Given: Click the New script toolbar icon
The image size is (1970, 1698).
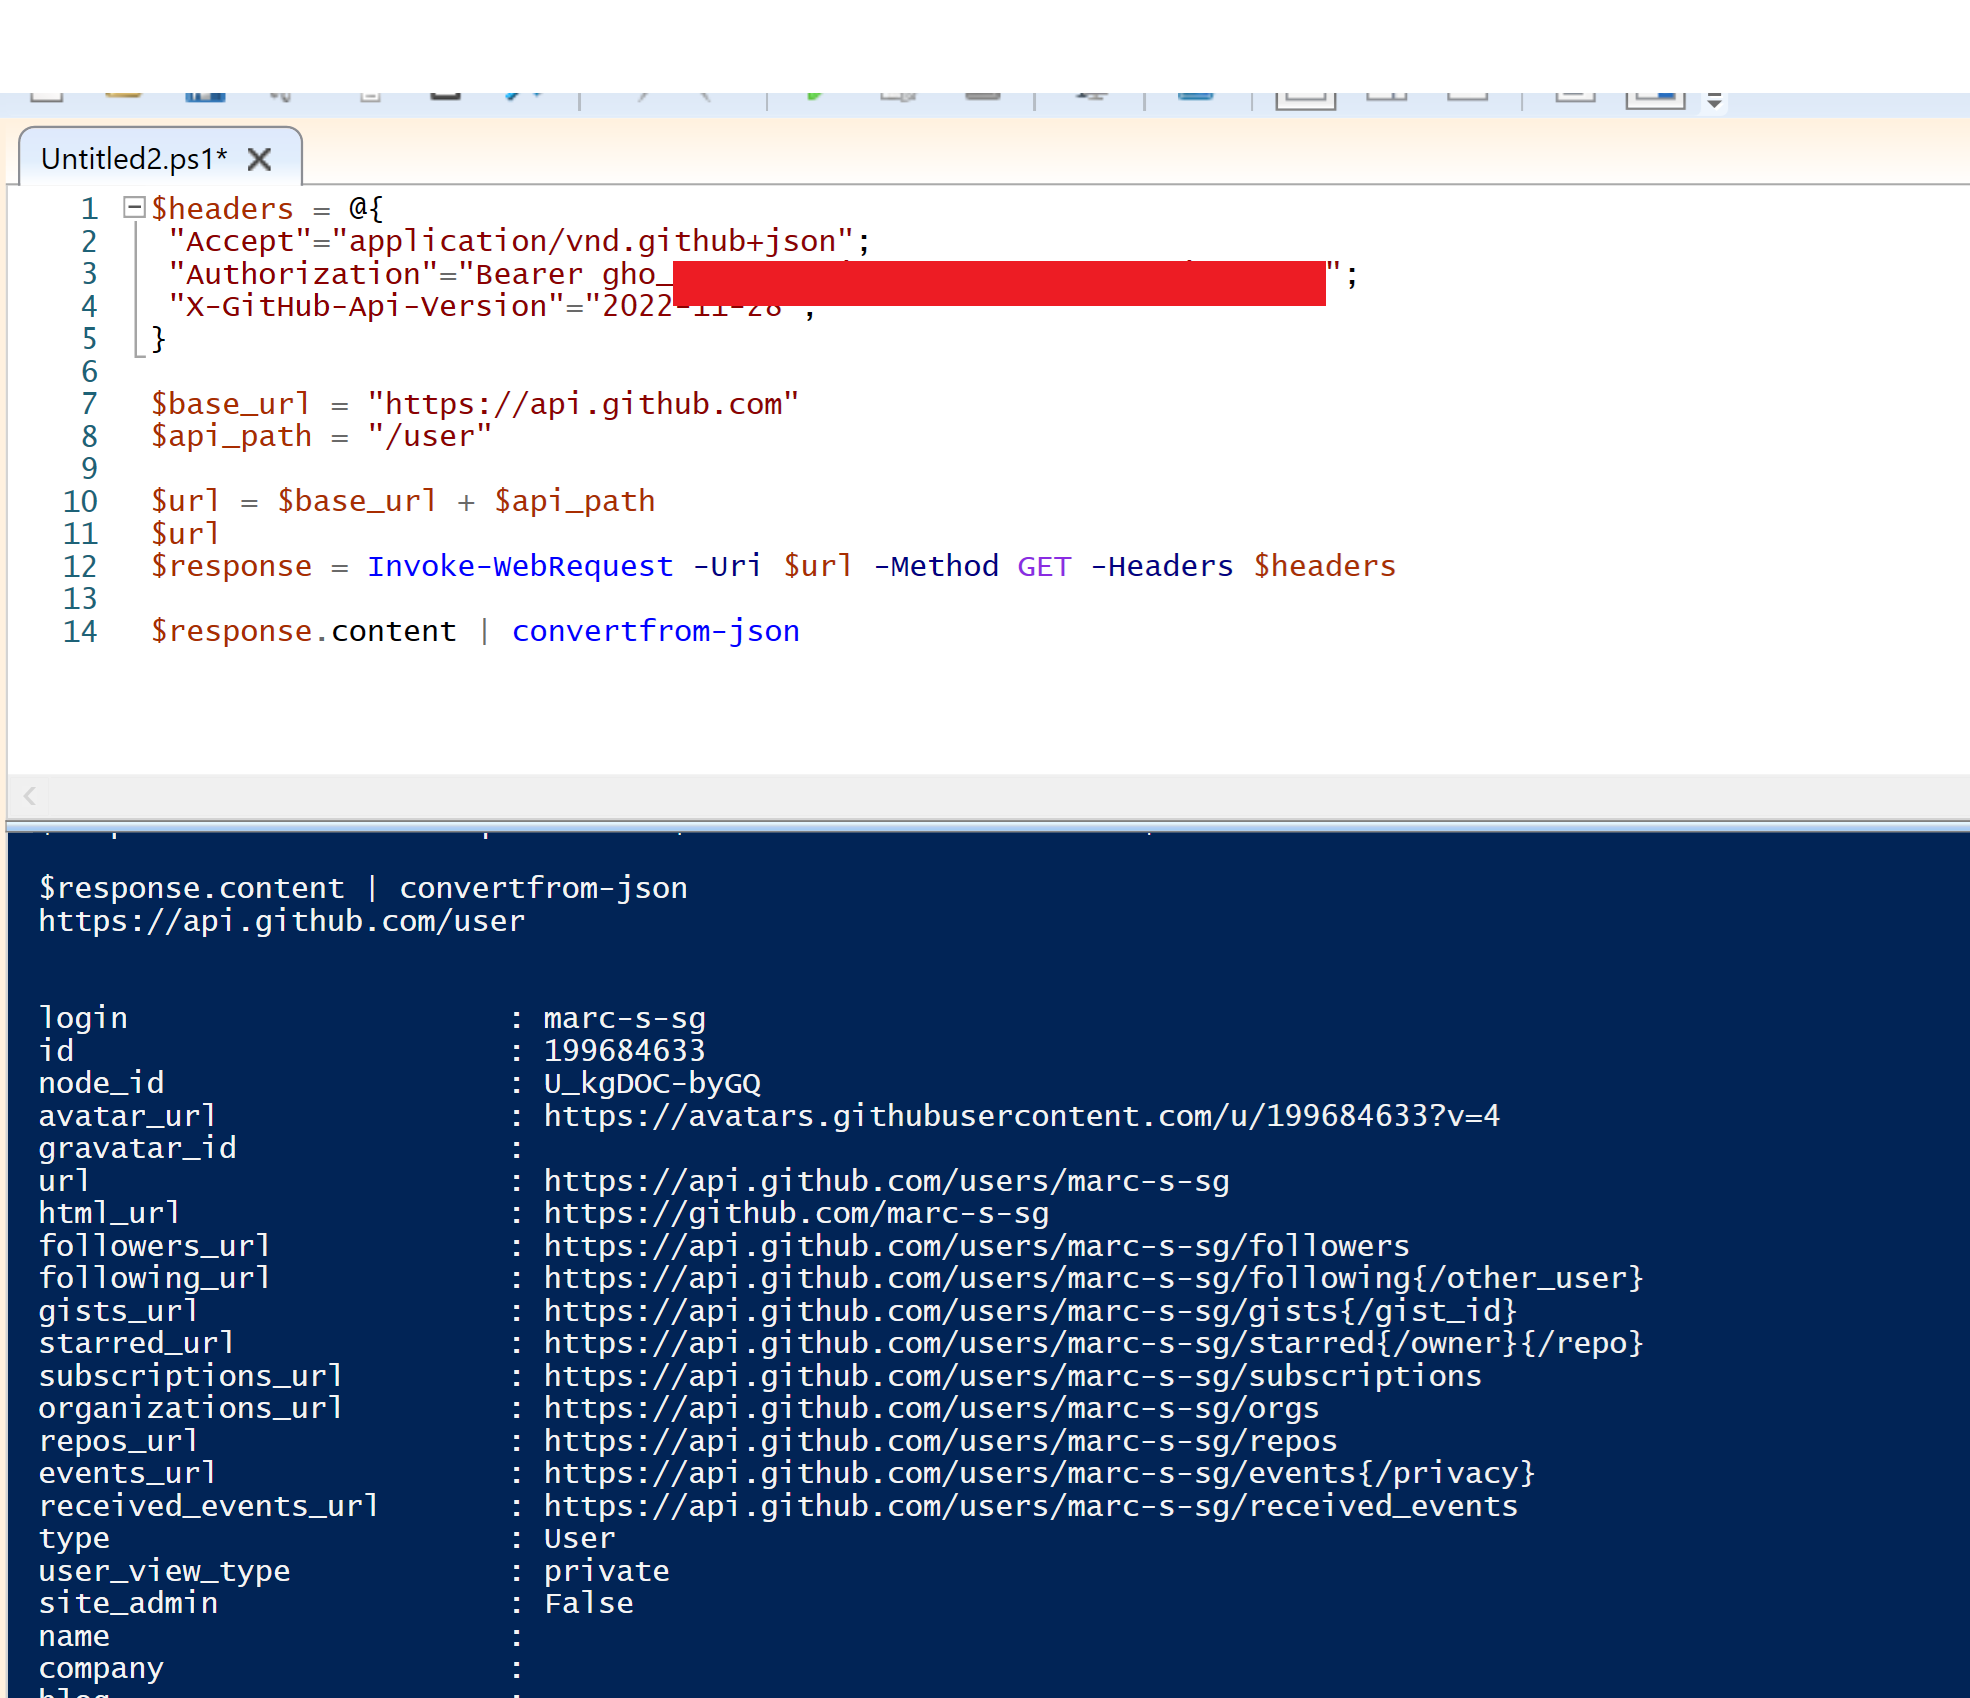Looking at the screenshot, I should 47,96.
